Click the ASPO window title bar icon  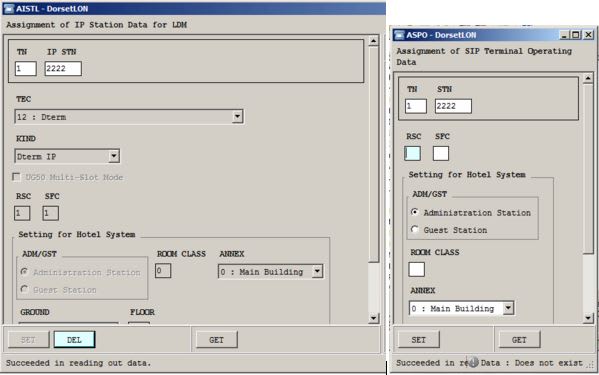399,35
